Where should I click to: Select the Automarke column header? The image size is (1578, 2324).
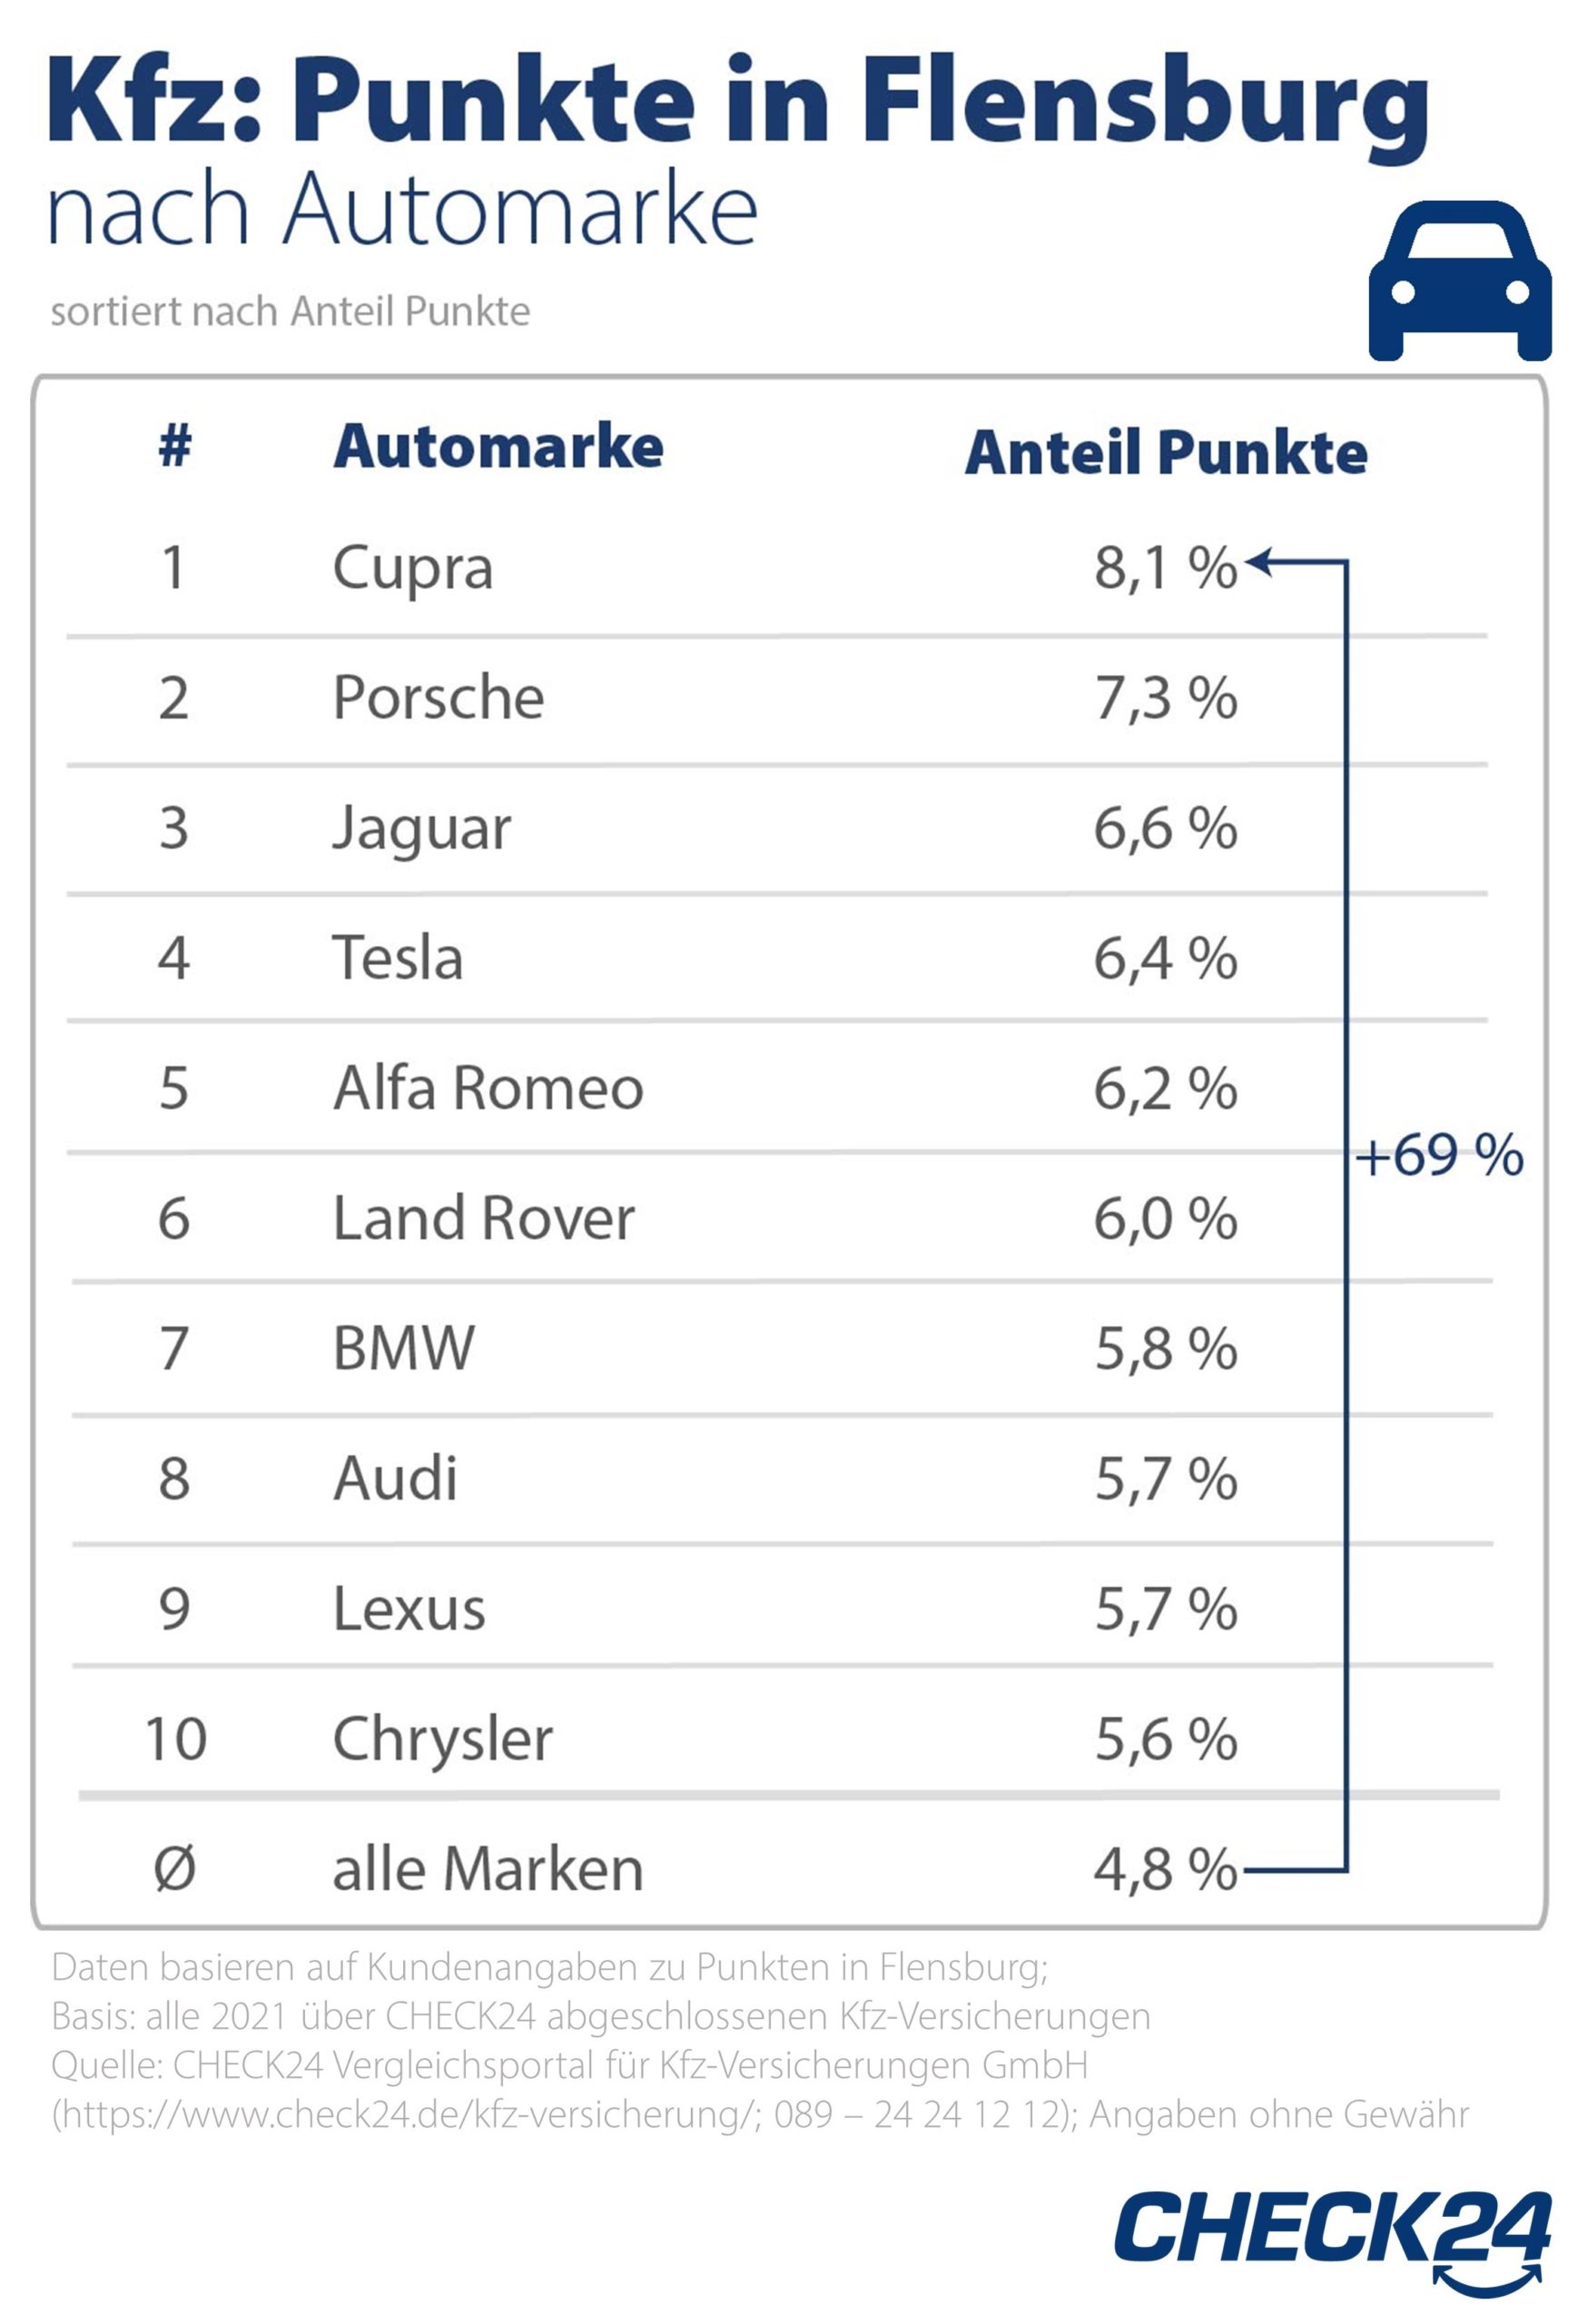pos(498,446)
